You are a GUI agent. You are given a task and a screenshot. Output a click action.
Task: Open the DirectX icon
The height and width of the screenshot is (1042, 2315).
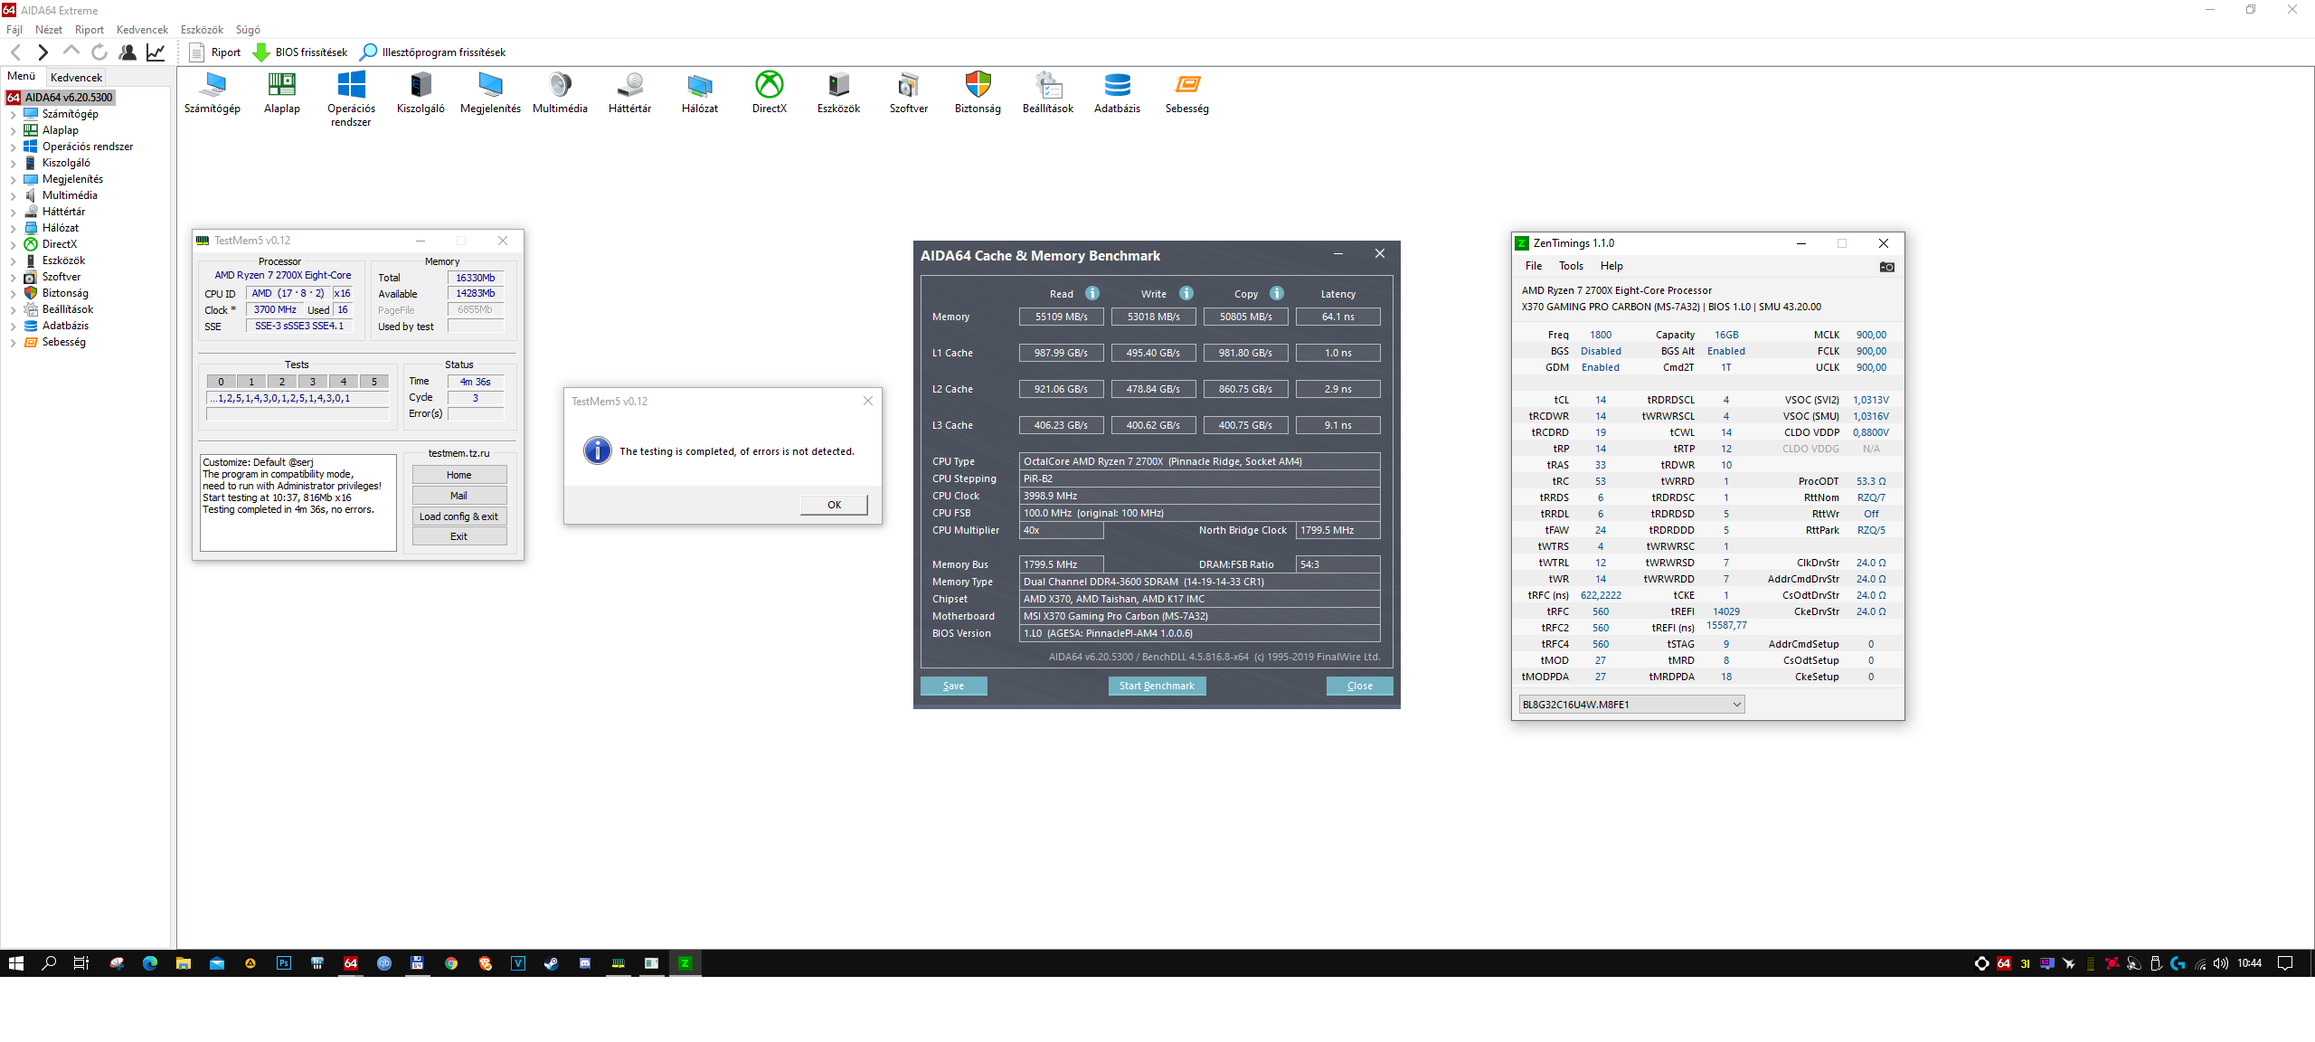(x=769, y=93)
